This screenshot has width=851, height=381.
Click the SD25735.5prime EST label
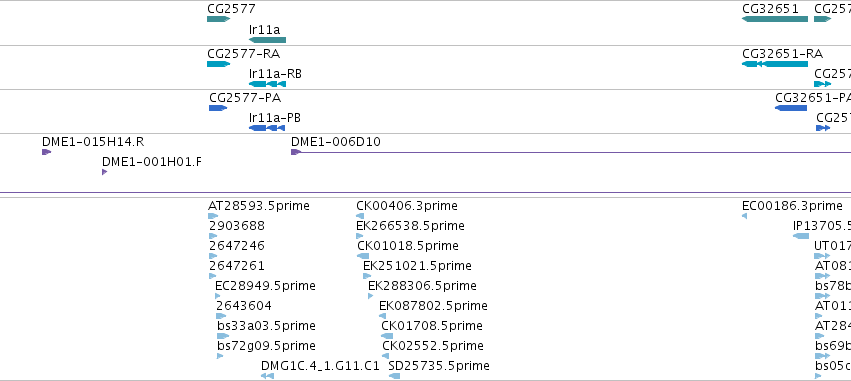pyautogui.click(x=439, y=366)
